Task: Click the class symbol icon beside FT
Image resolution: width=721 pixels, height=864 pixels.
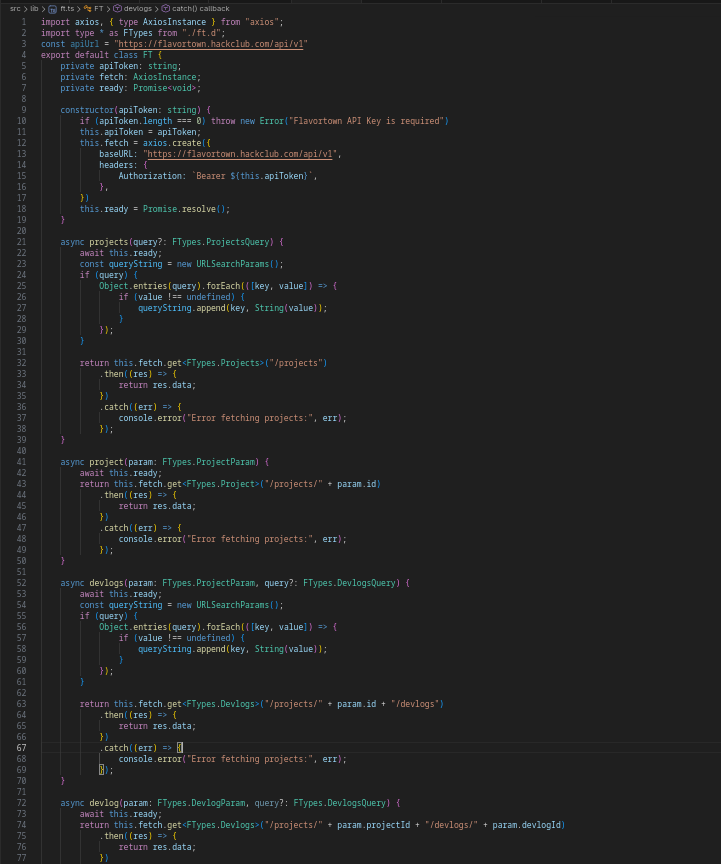Action: (88, 8)
